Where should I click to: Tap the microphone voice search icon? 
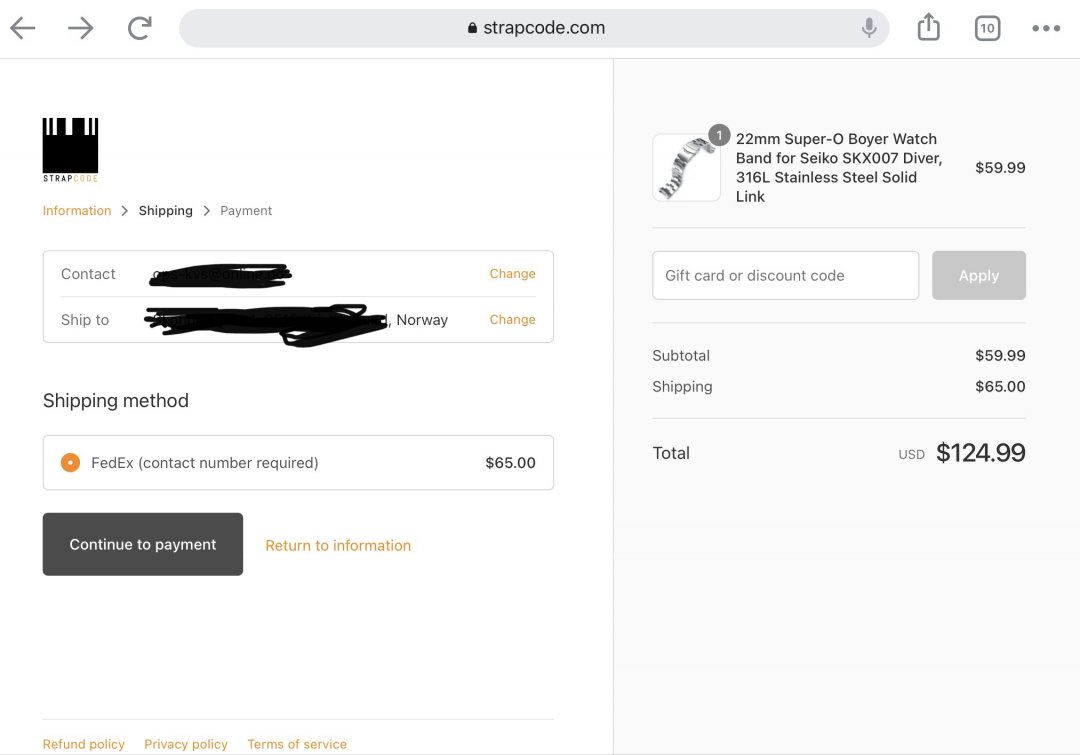869,28
